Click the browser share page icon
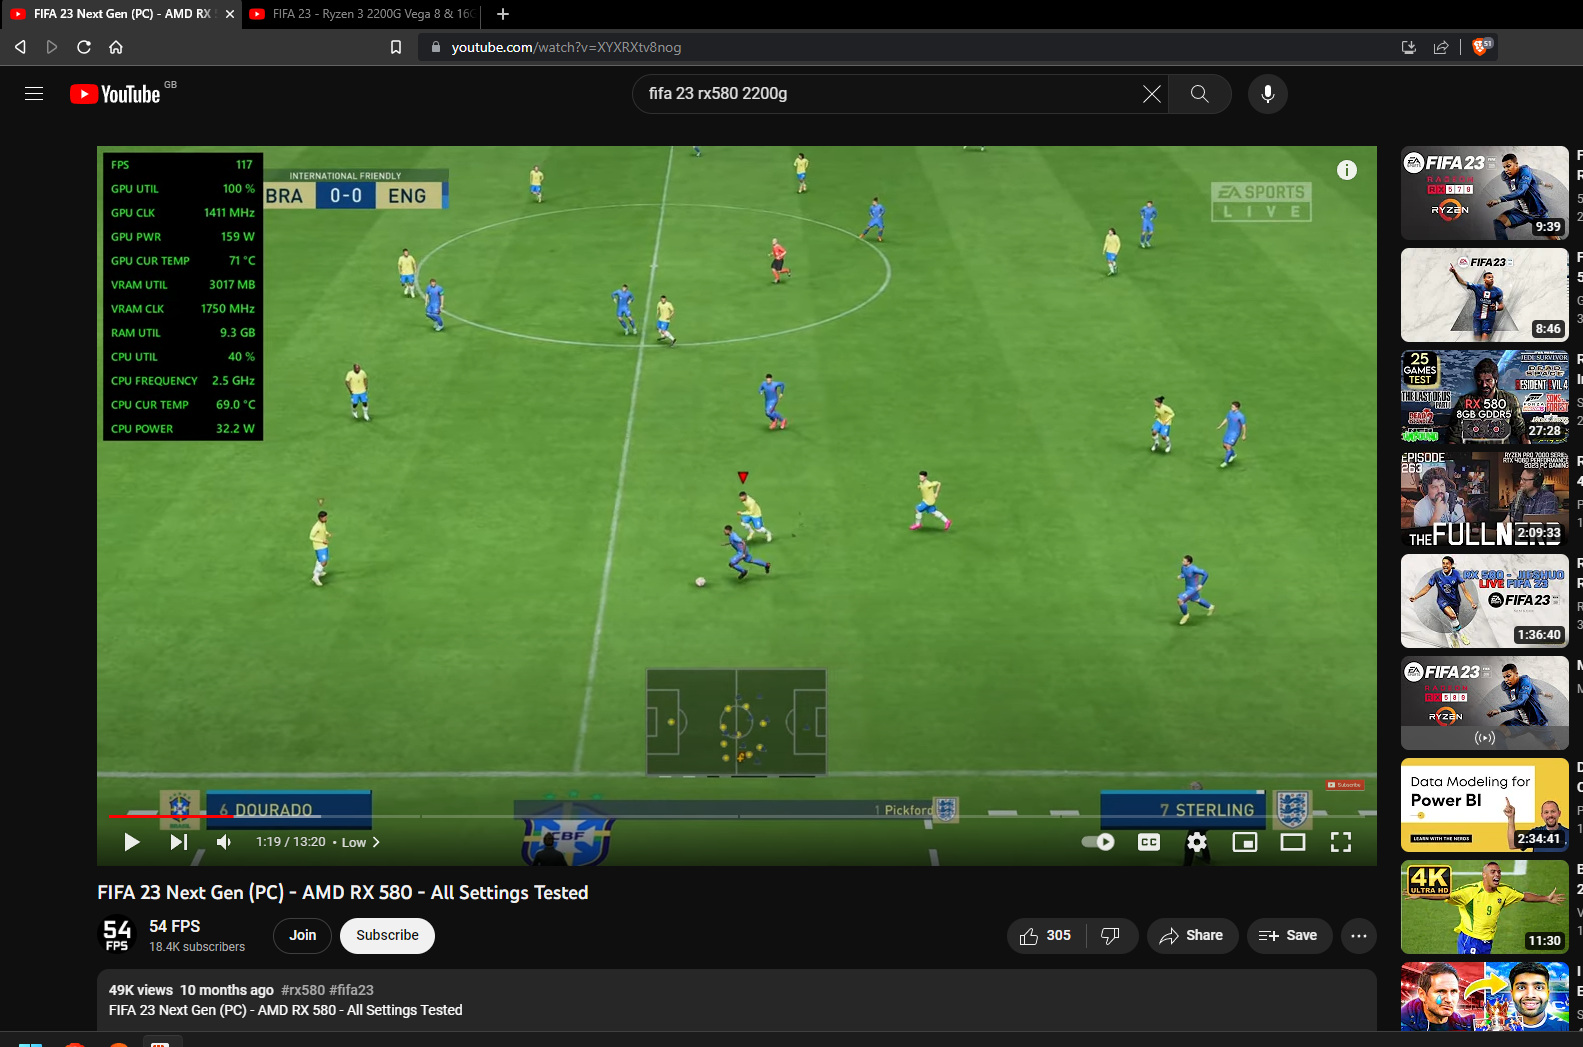This screenshot has width=1583, height=1047. 1441,47
